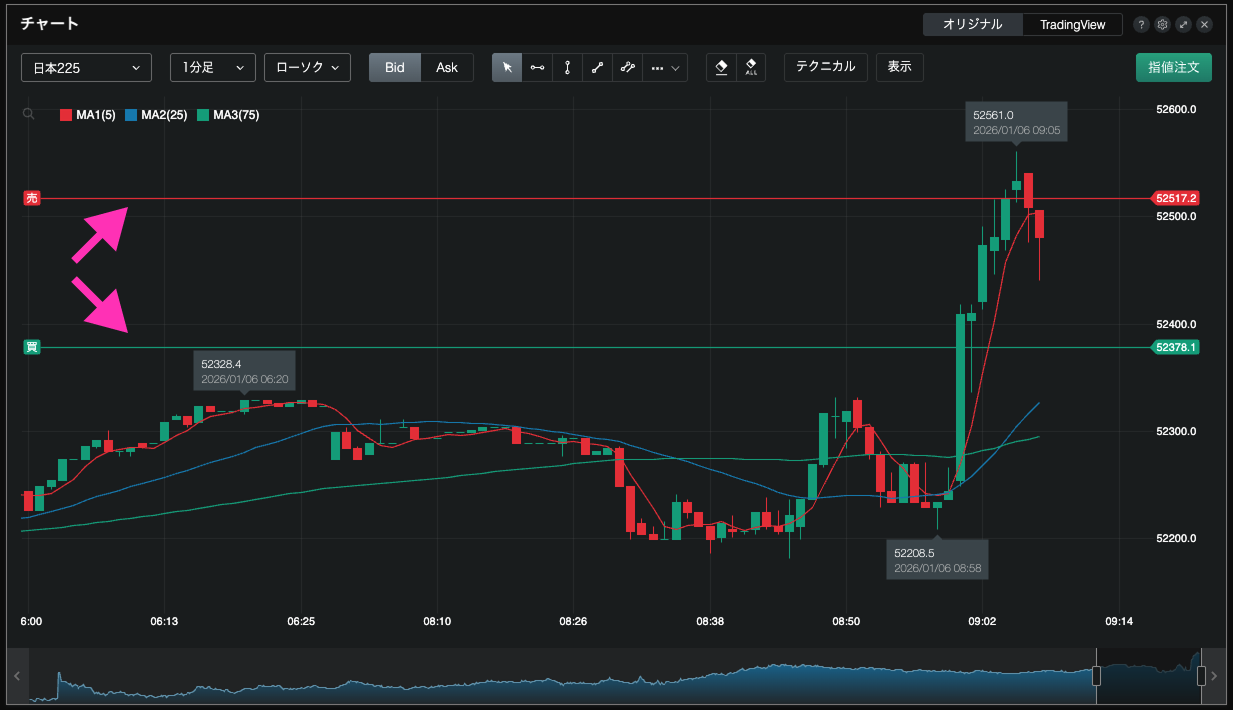The width and height of the screenshot is (1233, 710).
Task: Open chart settings gear icon
Action: [1162, 24]
